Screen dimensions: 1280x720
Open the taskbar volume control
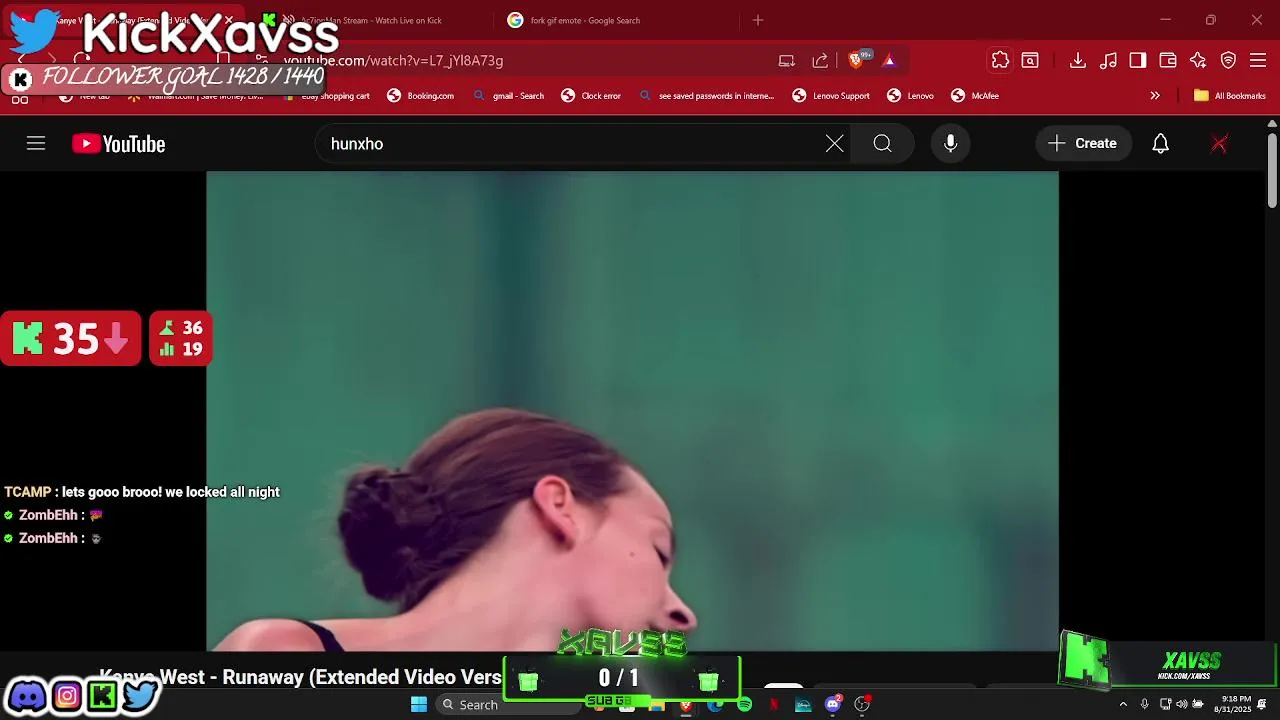[1182, 705]
